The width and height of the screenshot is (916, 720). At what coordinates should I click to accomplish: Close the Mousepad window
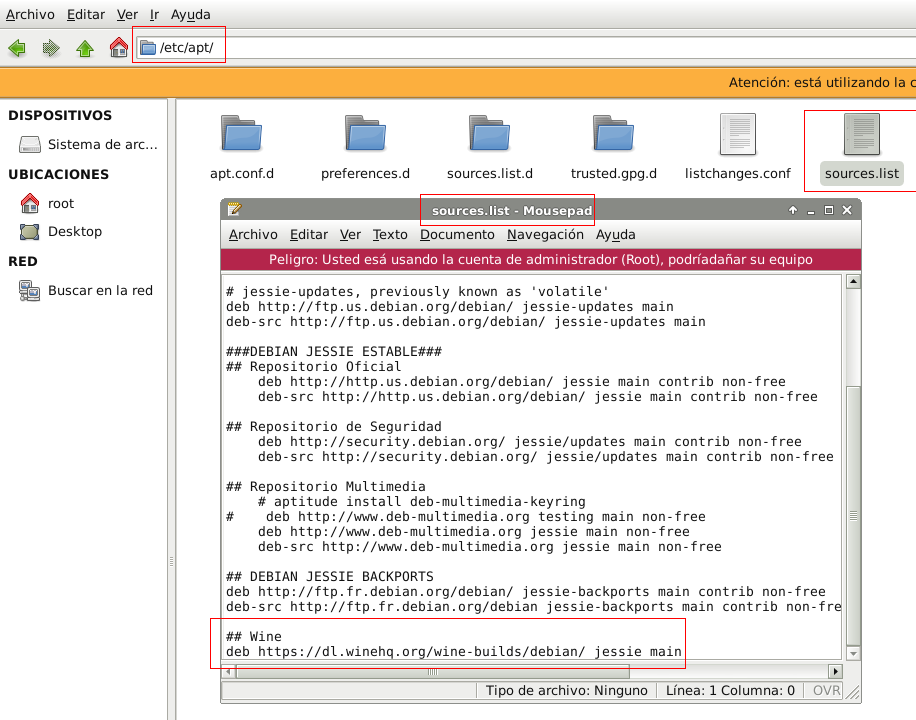click(x=847, y=210)
